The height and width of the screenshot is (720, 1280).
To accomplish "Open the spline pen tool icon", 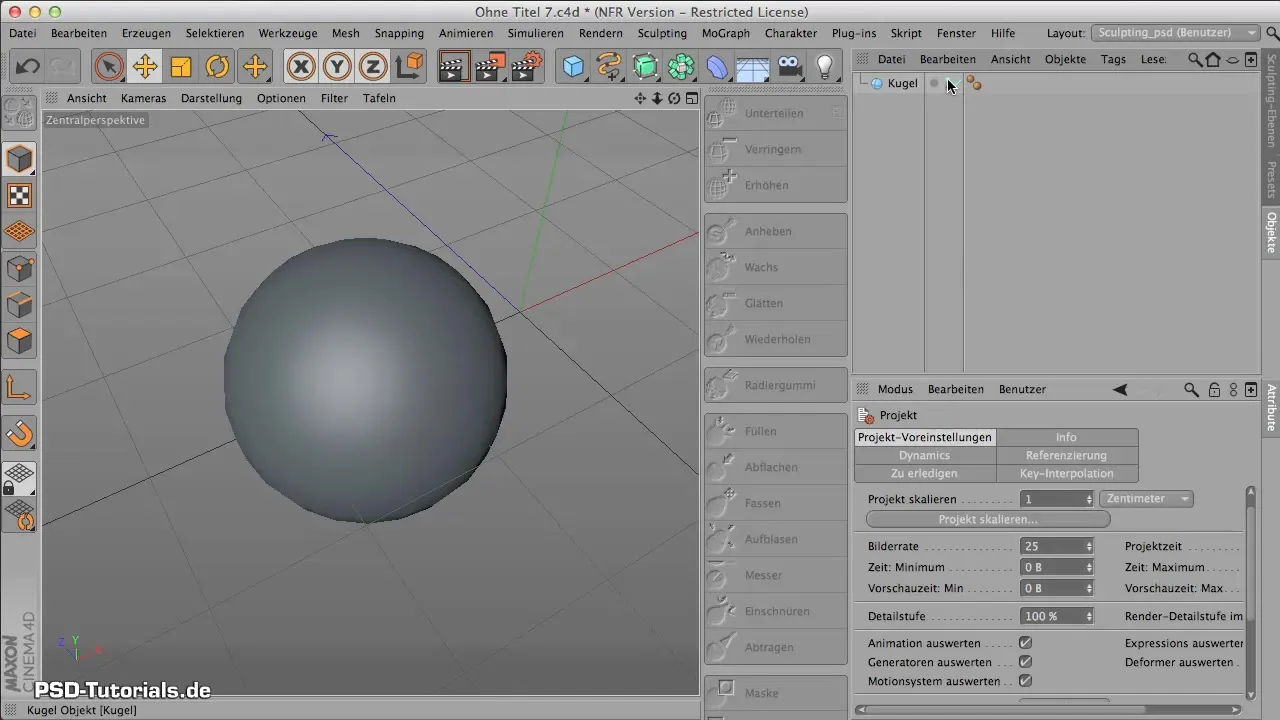I will 609,67.
